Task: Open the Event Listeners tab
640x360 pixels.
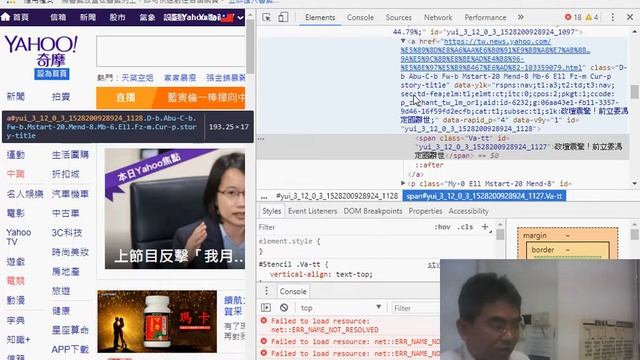Action: point(312,211)
